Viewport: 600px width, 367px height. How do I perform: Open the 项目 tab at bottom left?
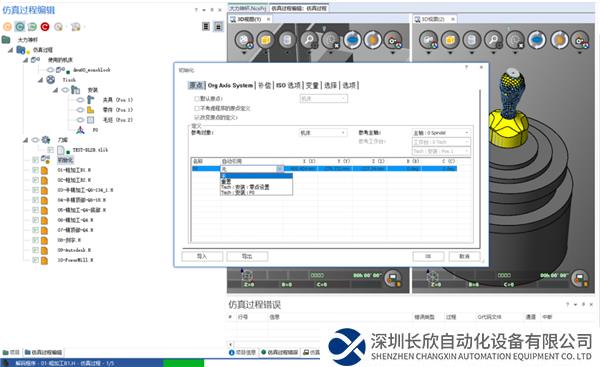tap(11, 352)
